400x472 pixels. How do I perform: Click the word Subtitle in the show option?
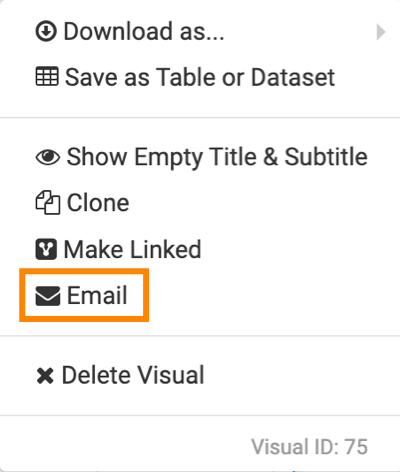click(326, 157)
